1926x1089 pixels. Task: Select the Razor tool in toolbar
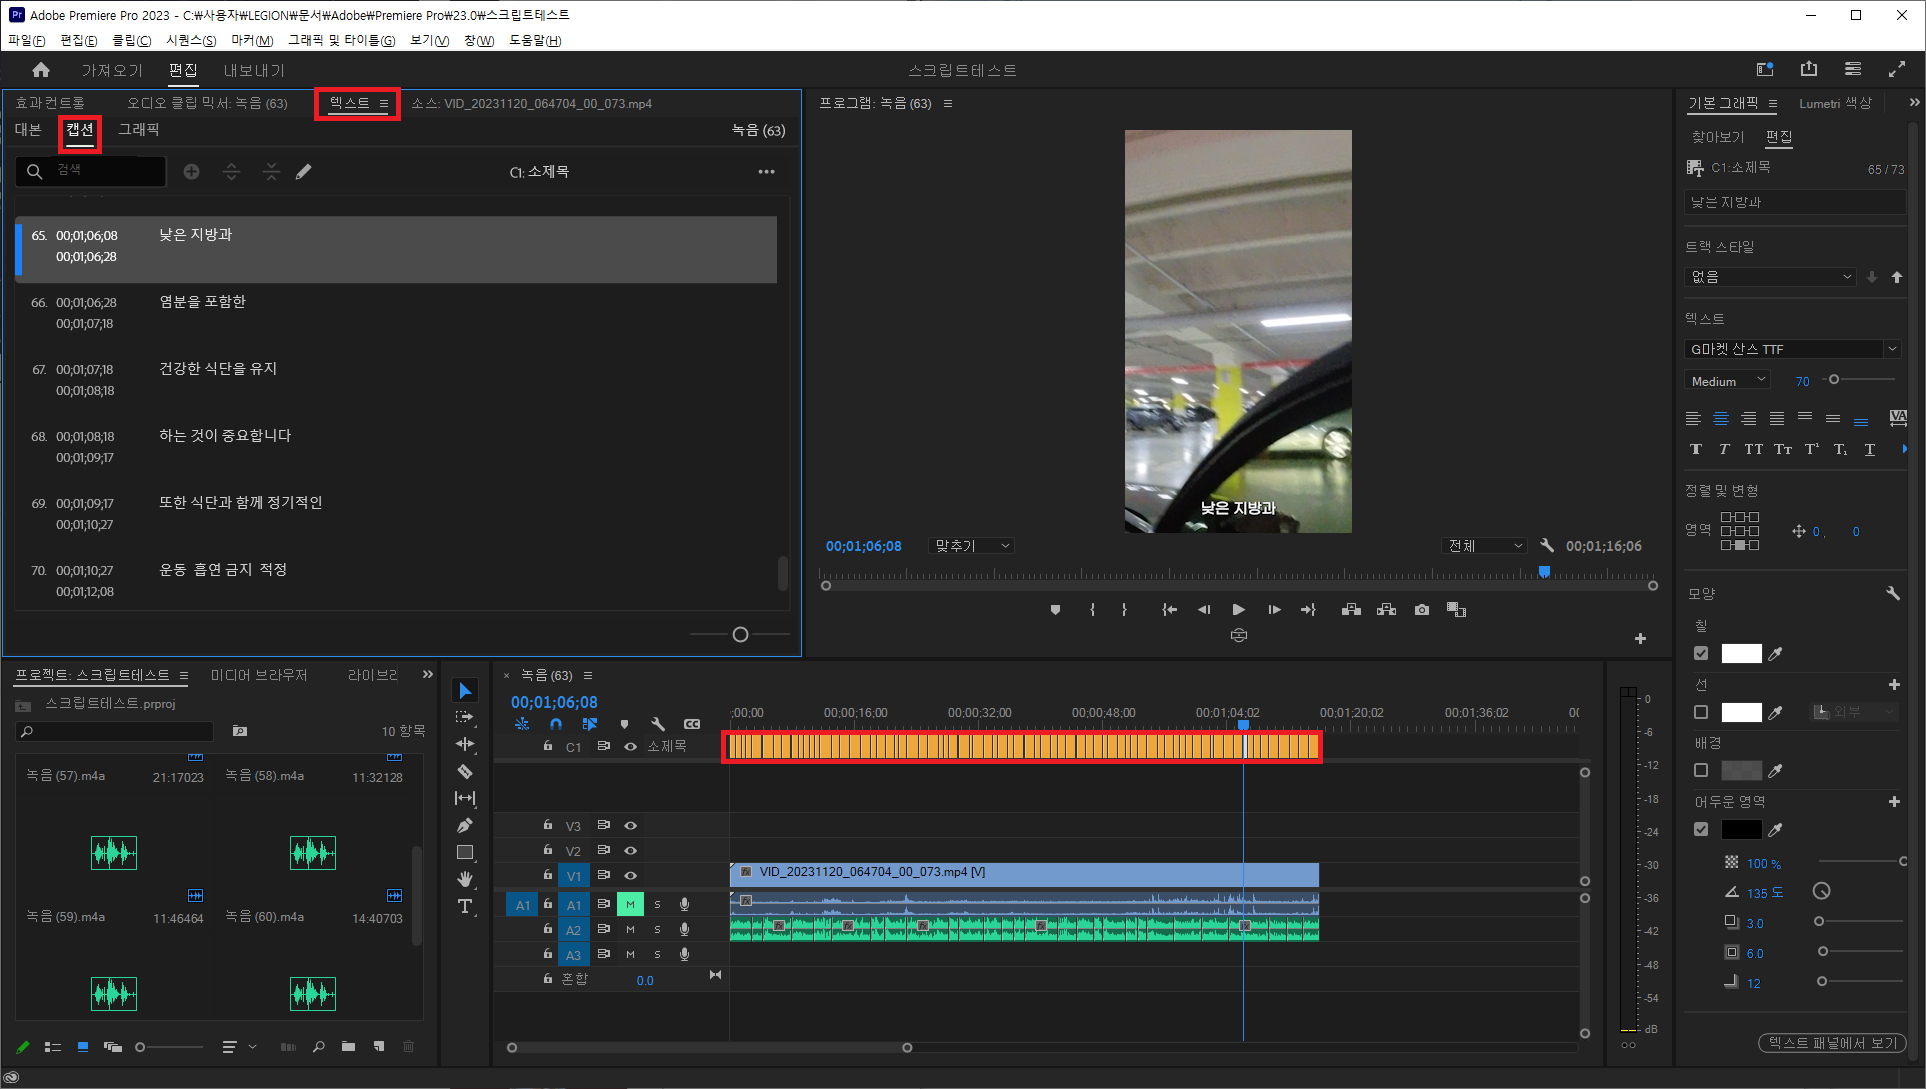coord(465,771)
